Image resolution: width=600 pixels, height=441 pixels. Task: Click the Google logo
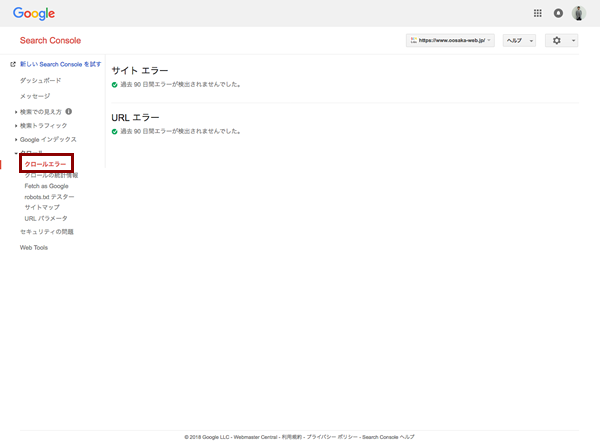coord(34,14)
